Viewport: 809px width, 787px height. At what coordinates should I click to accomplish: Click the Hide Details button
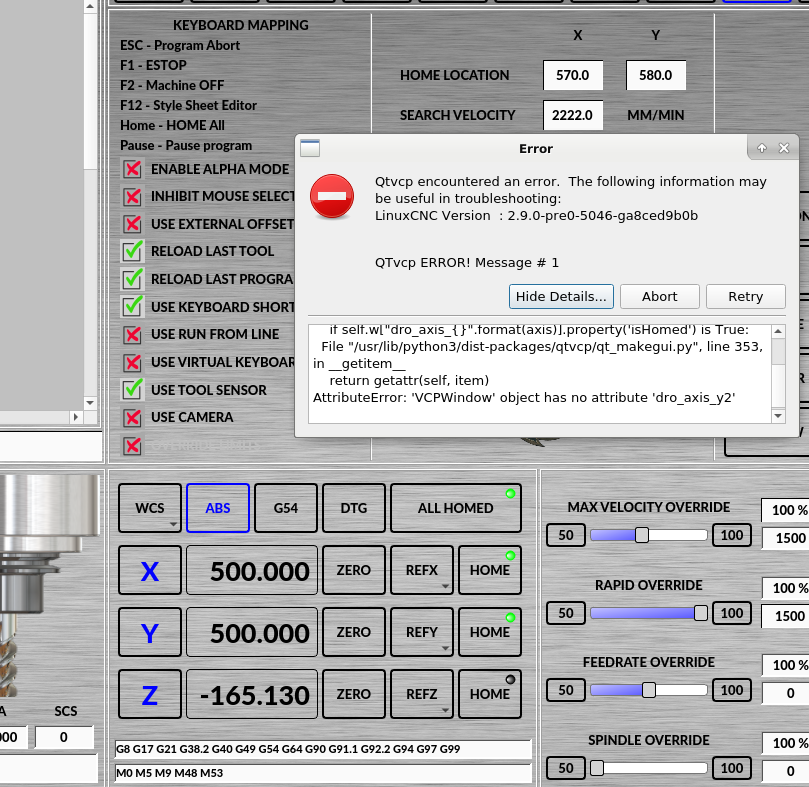tap(561, 296)
